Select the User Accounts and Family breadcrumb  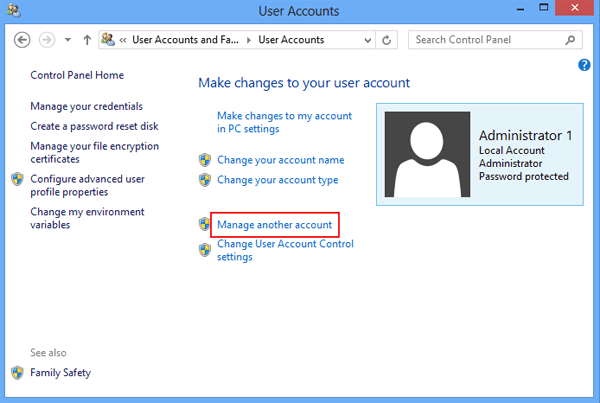pos(184,40)
